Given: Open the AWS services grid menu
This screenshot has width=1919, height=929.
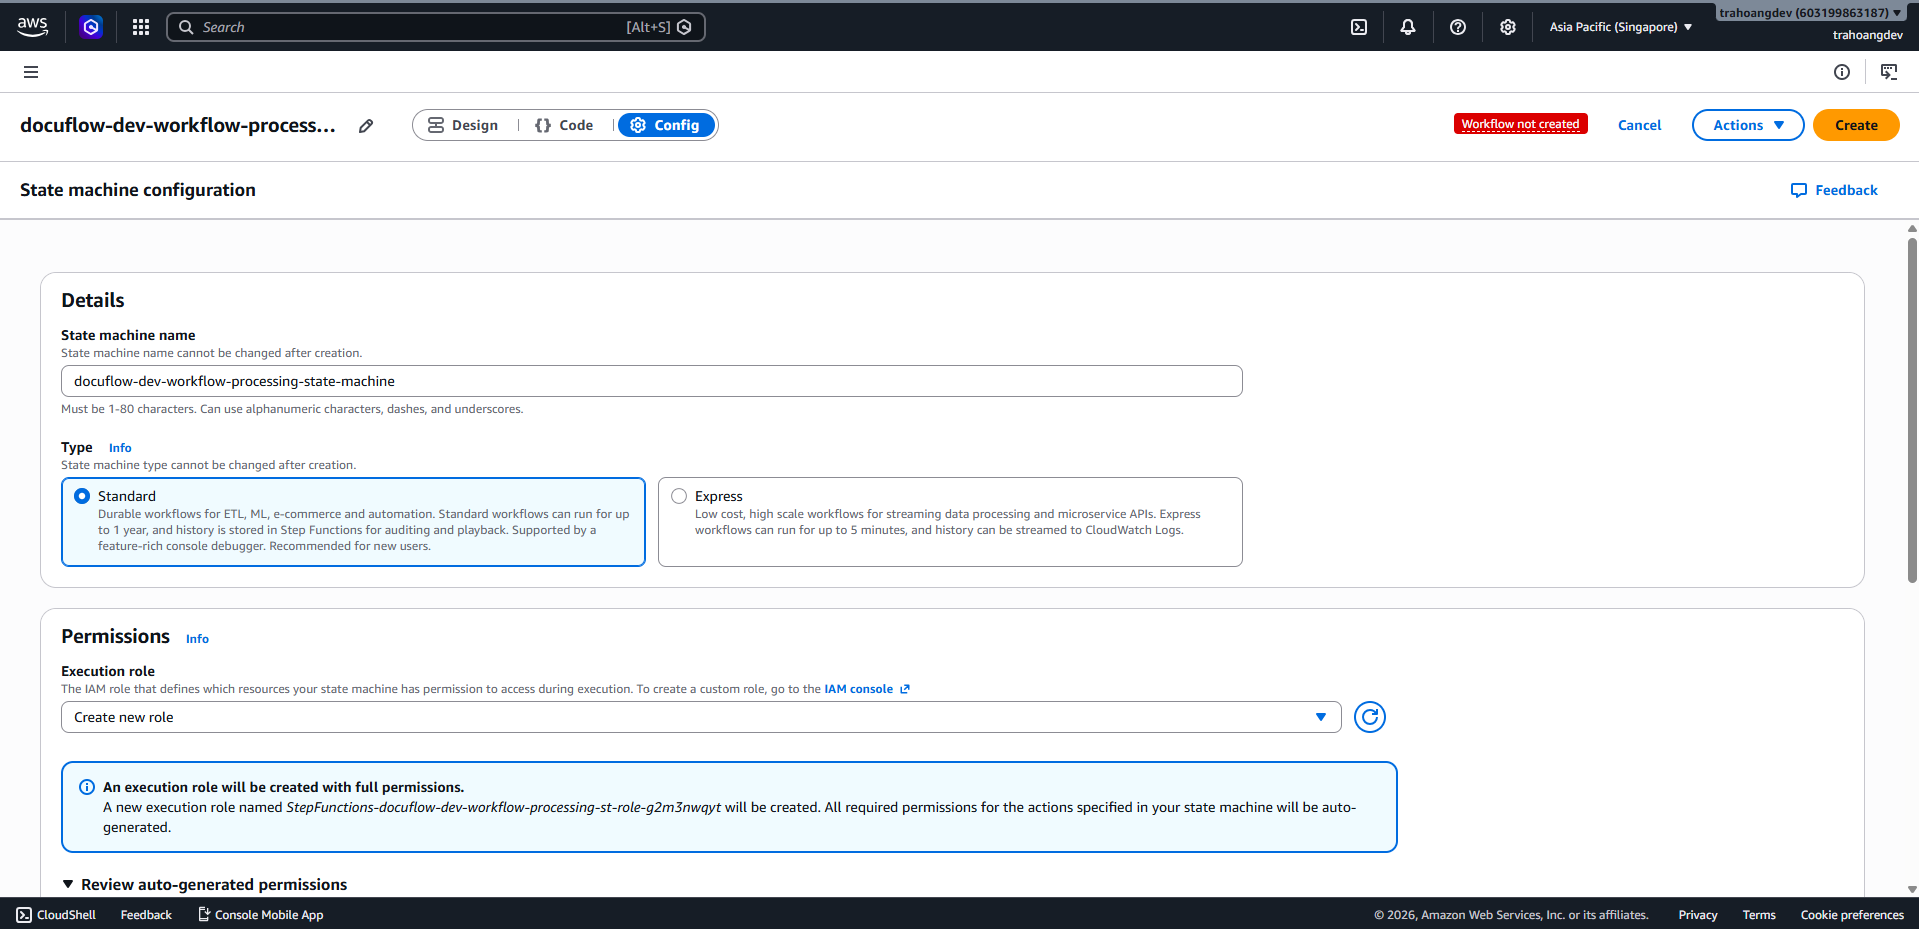Looking at the screenshot, I should pyautogui.click(x=141, y=27).
